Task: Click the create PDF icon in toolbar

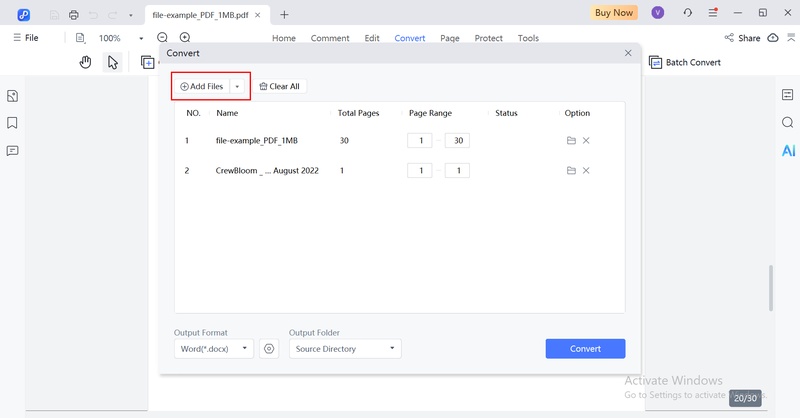Action: coord(147,62)
